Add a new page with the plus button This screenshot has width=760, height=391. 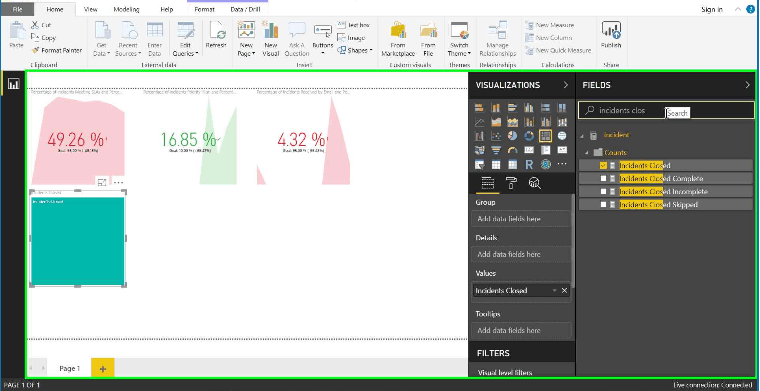tap(102, 369)
